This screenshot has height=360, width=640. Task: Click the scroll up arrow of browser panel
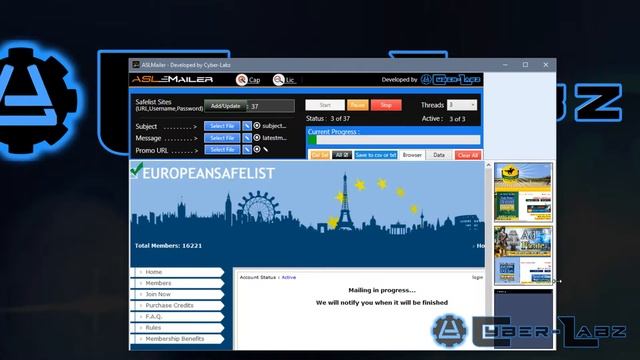pyautogui.click(x=489, y=165)
